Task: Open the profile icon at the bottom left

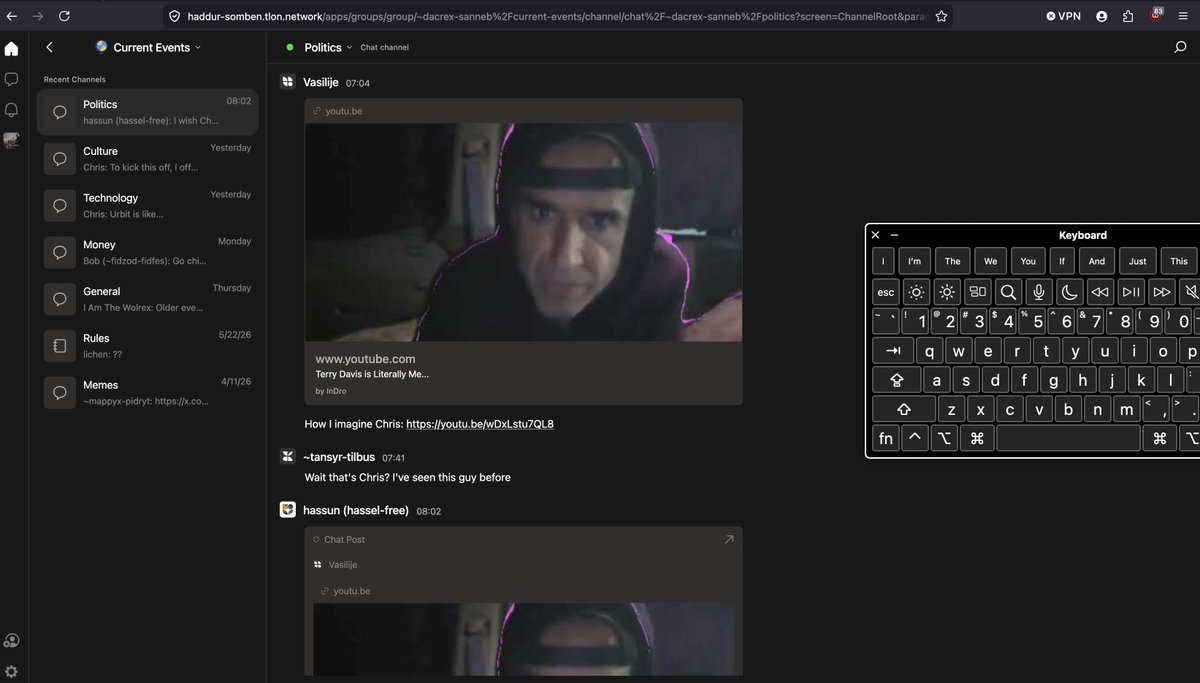Action: coord(12,641)
